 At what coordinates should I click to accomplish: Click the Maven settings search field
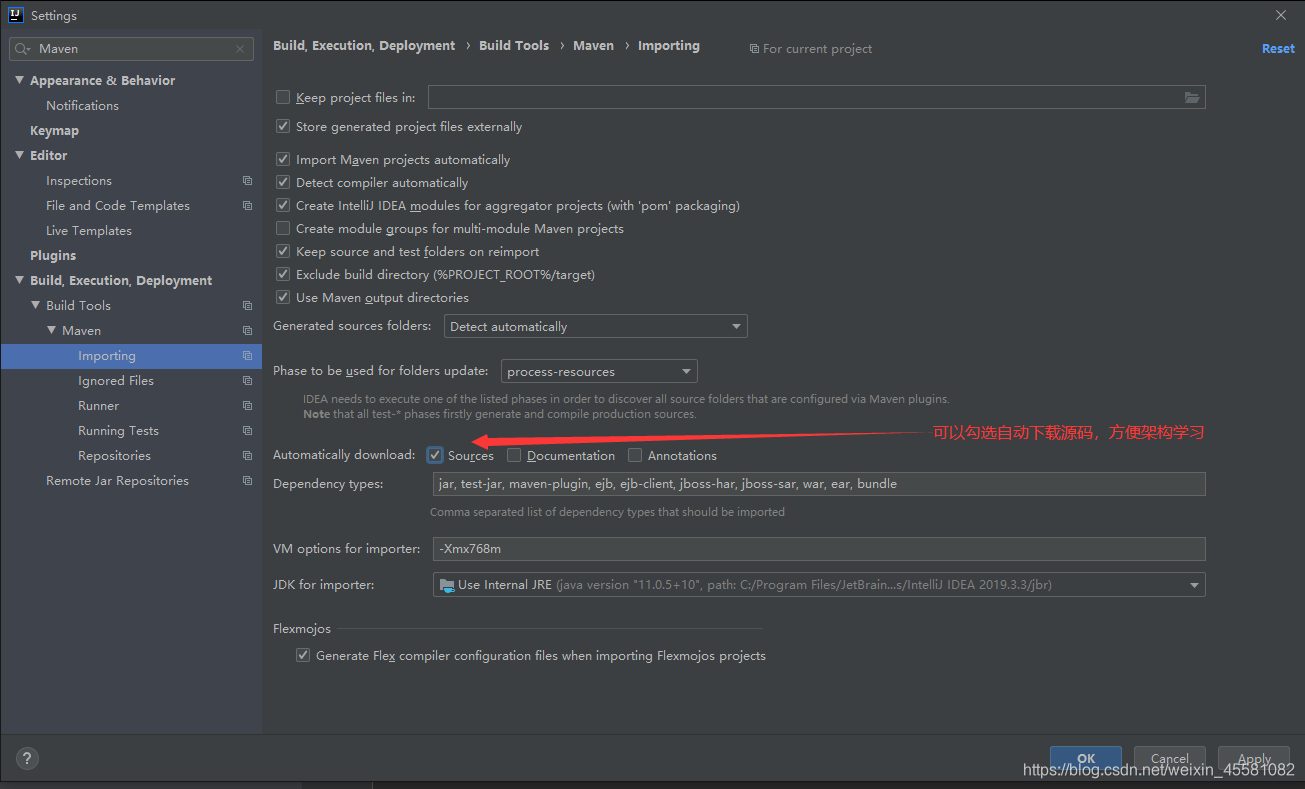(131, 49)
